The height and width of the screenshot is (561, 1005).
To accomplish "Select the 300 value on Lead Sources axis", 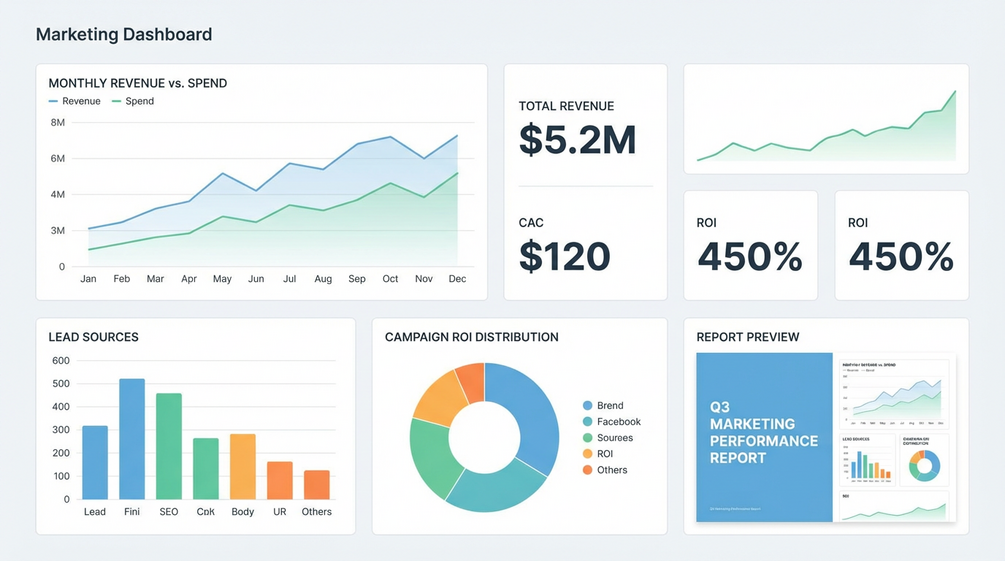I will [x=61, y=430].
